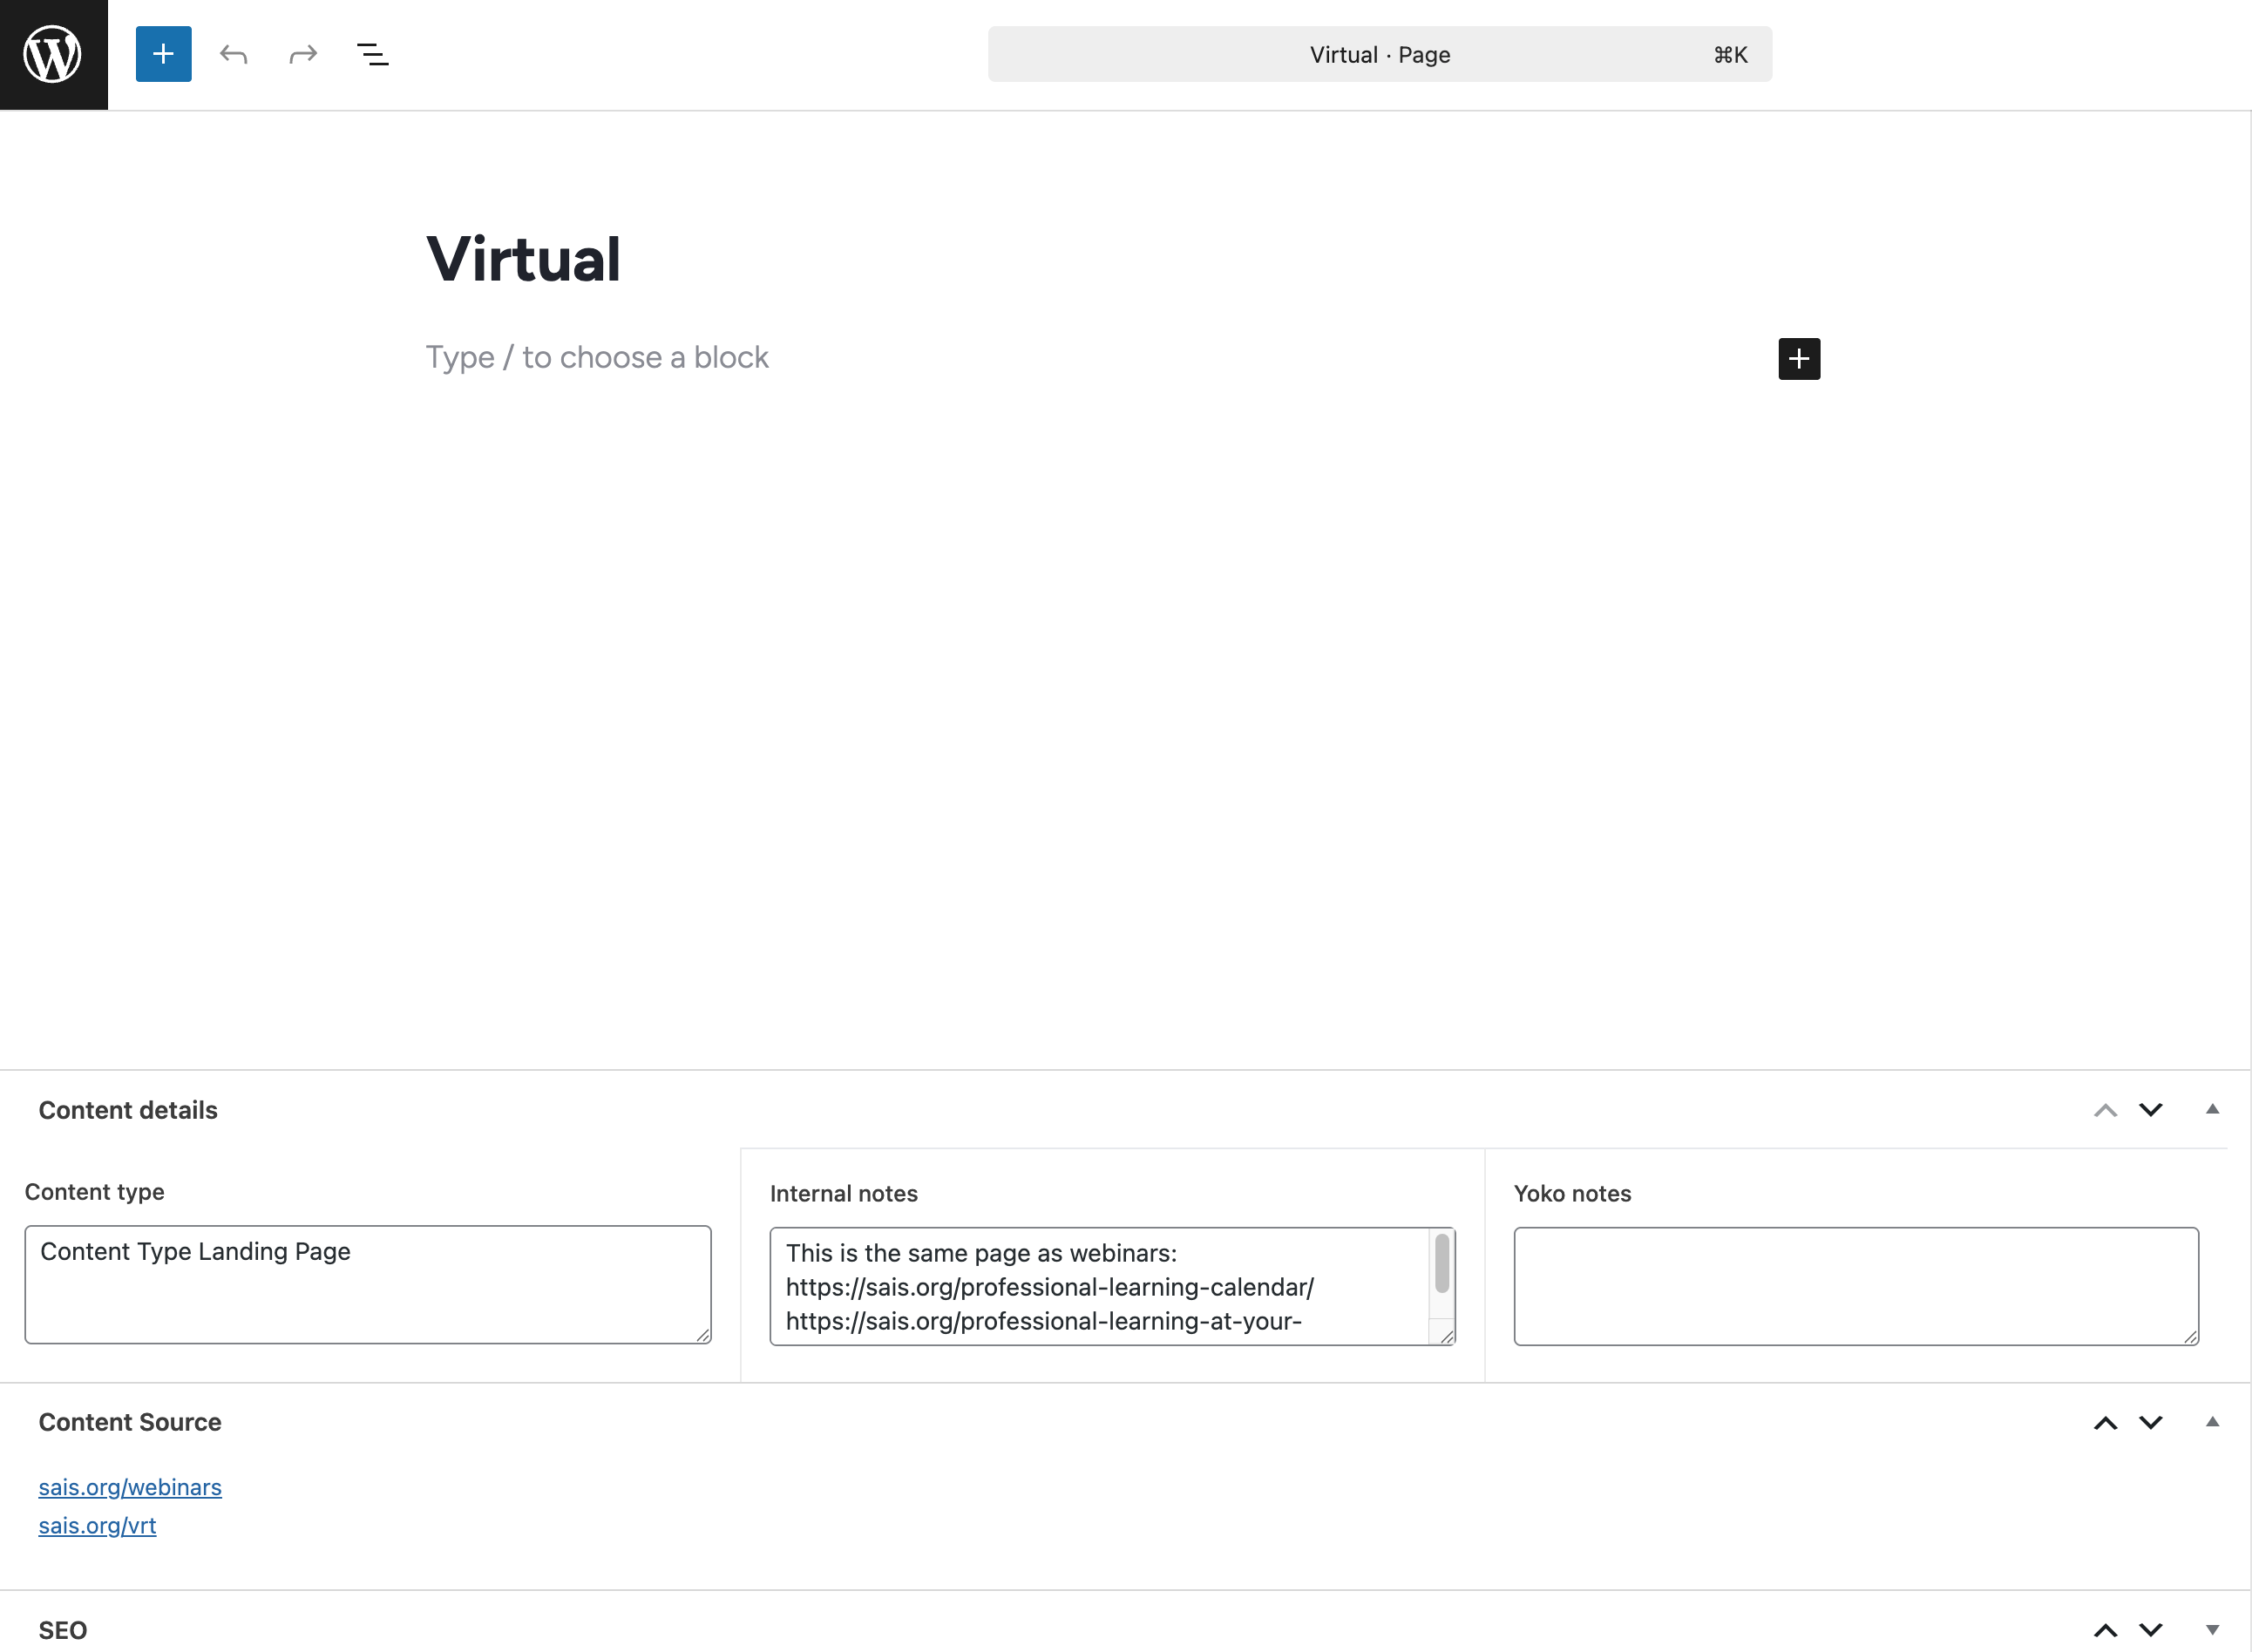Open the block inserter toolbar icon

[x=163, y=54]
